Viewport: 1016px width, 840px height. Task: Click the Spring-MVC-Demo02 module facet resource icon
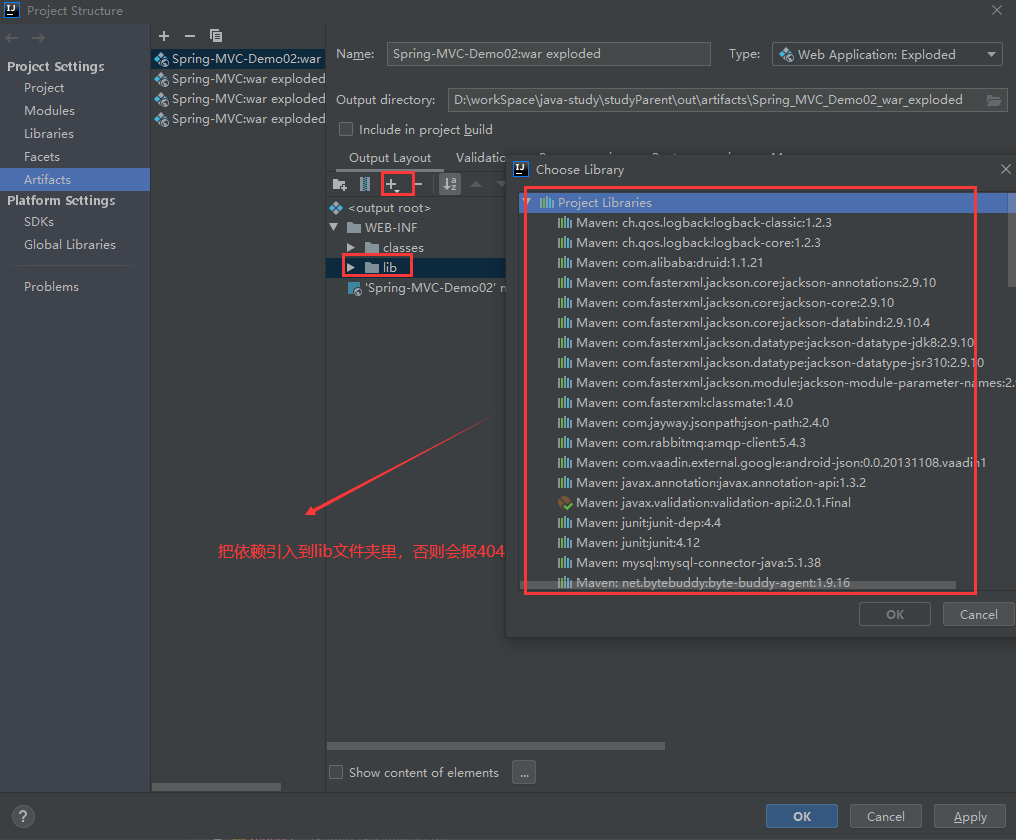tap(354, 288)
